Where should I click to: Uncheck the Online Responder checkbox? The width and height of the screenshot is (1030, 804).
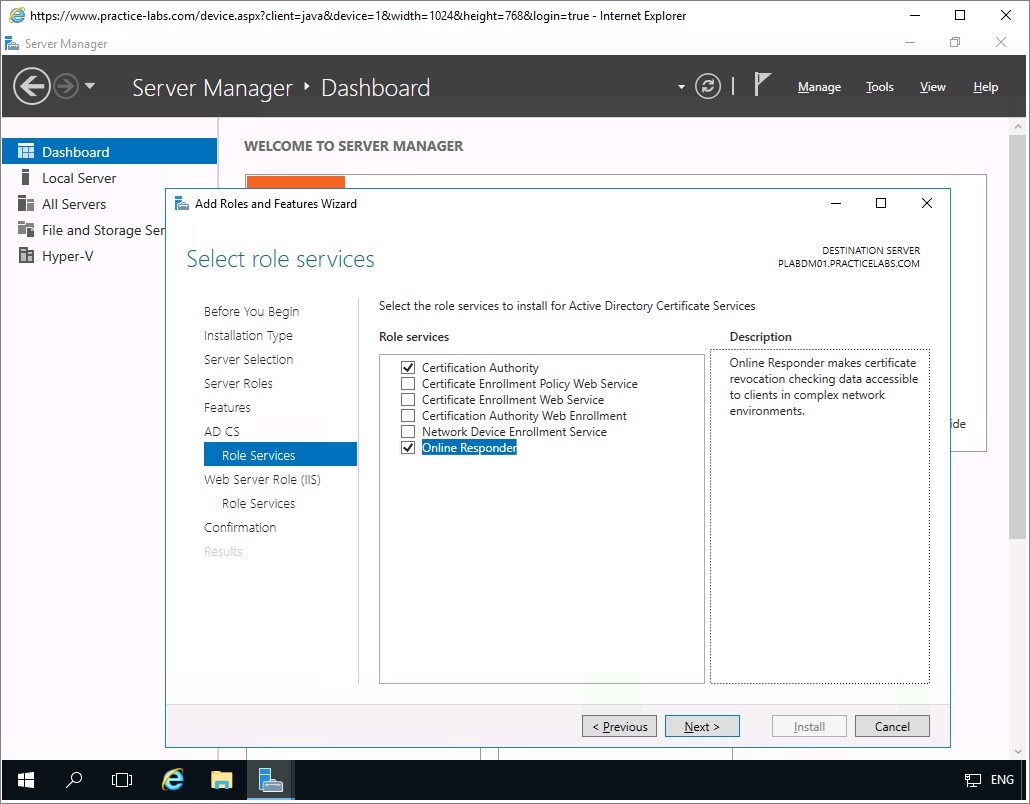408,447
